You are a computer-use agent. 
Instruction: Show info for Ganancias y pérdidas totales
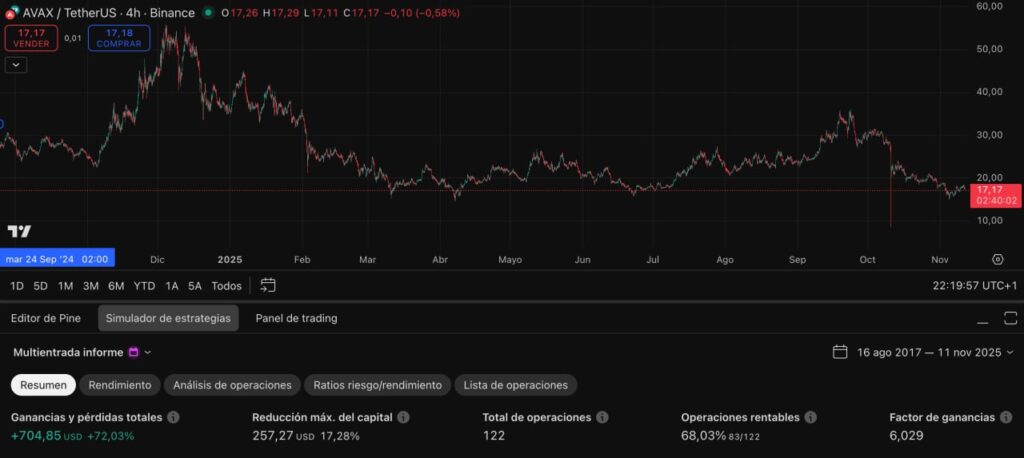[x=173, y=417]
